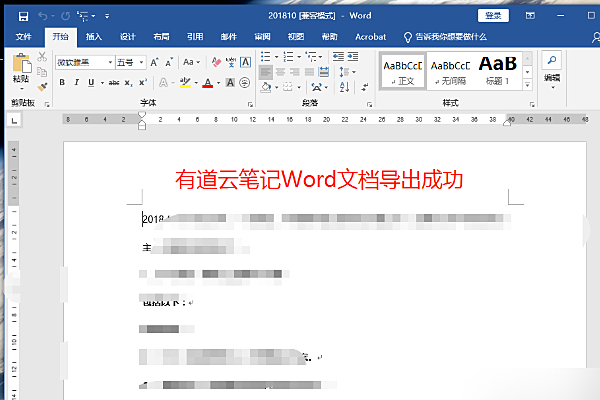600x400 pixels.
Task: Toggle bold formatting
Action: pyautogui.click(x=62, y=82)
